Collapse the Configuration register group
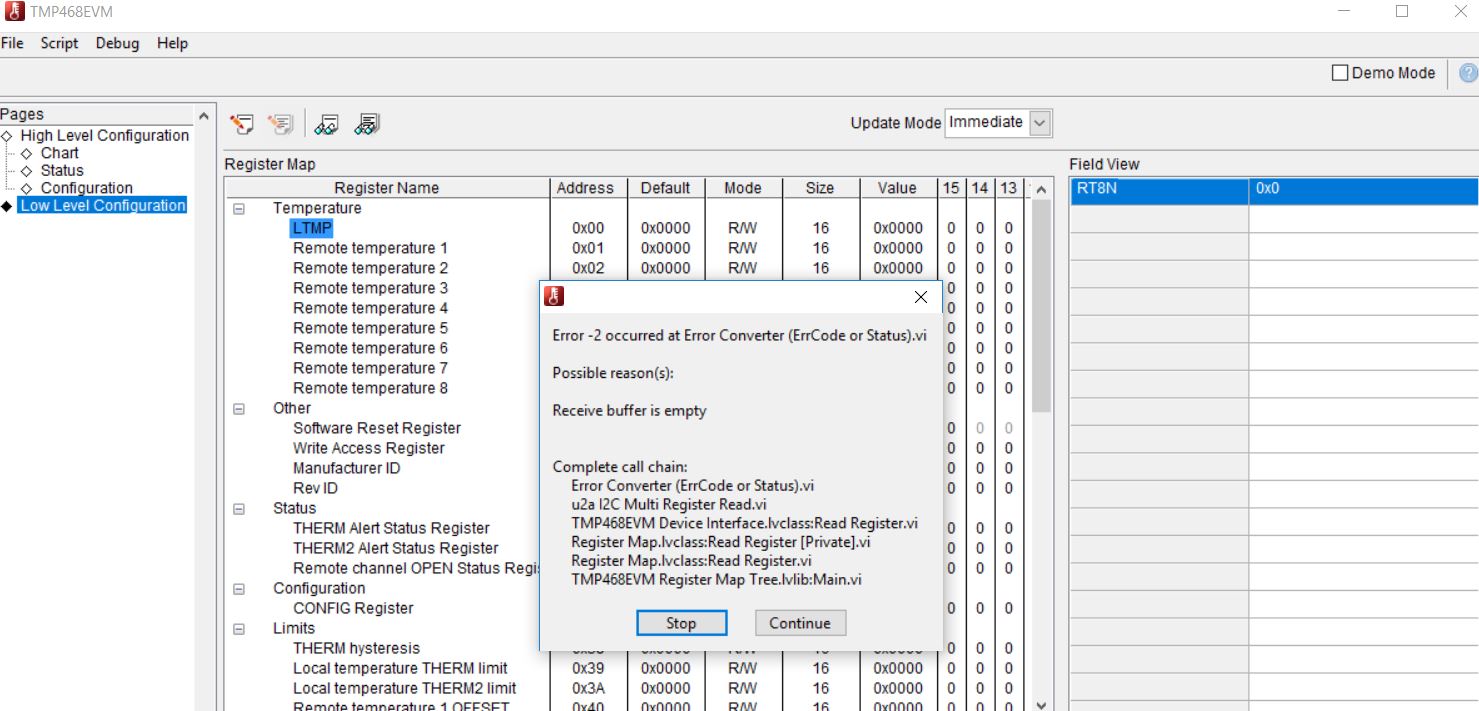The width and height of the screenshot is (1479, 711). click(x=239, y=589)
